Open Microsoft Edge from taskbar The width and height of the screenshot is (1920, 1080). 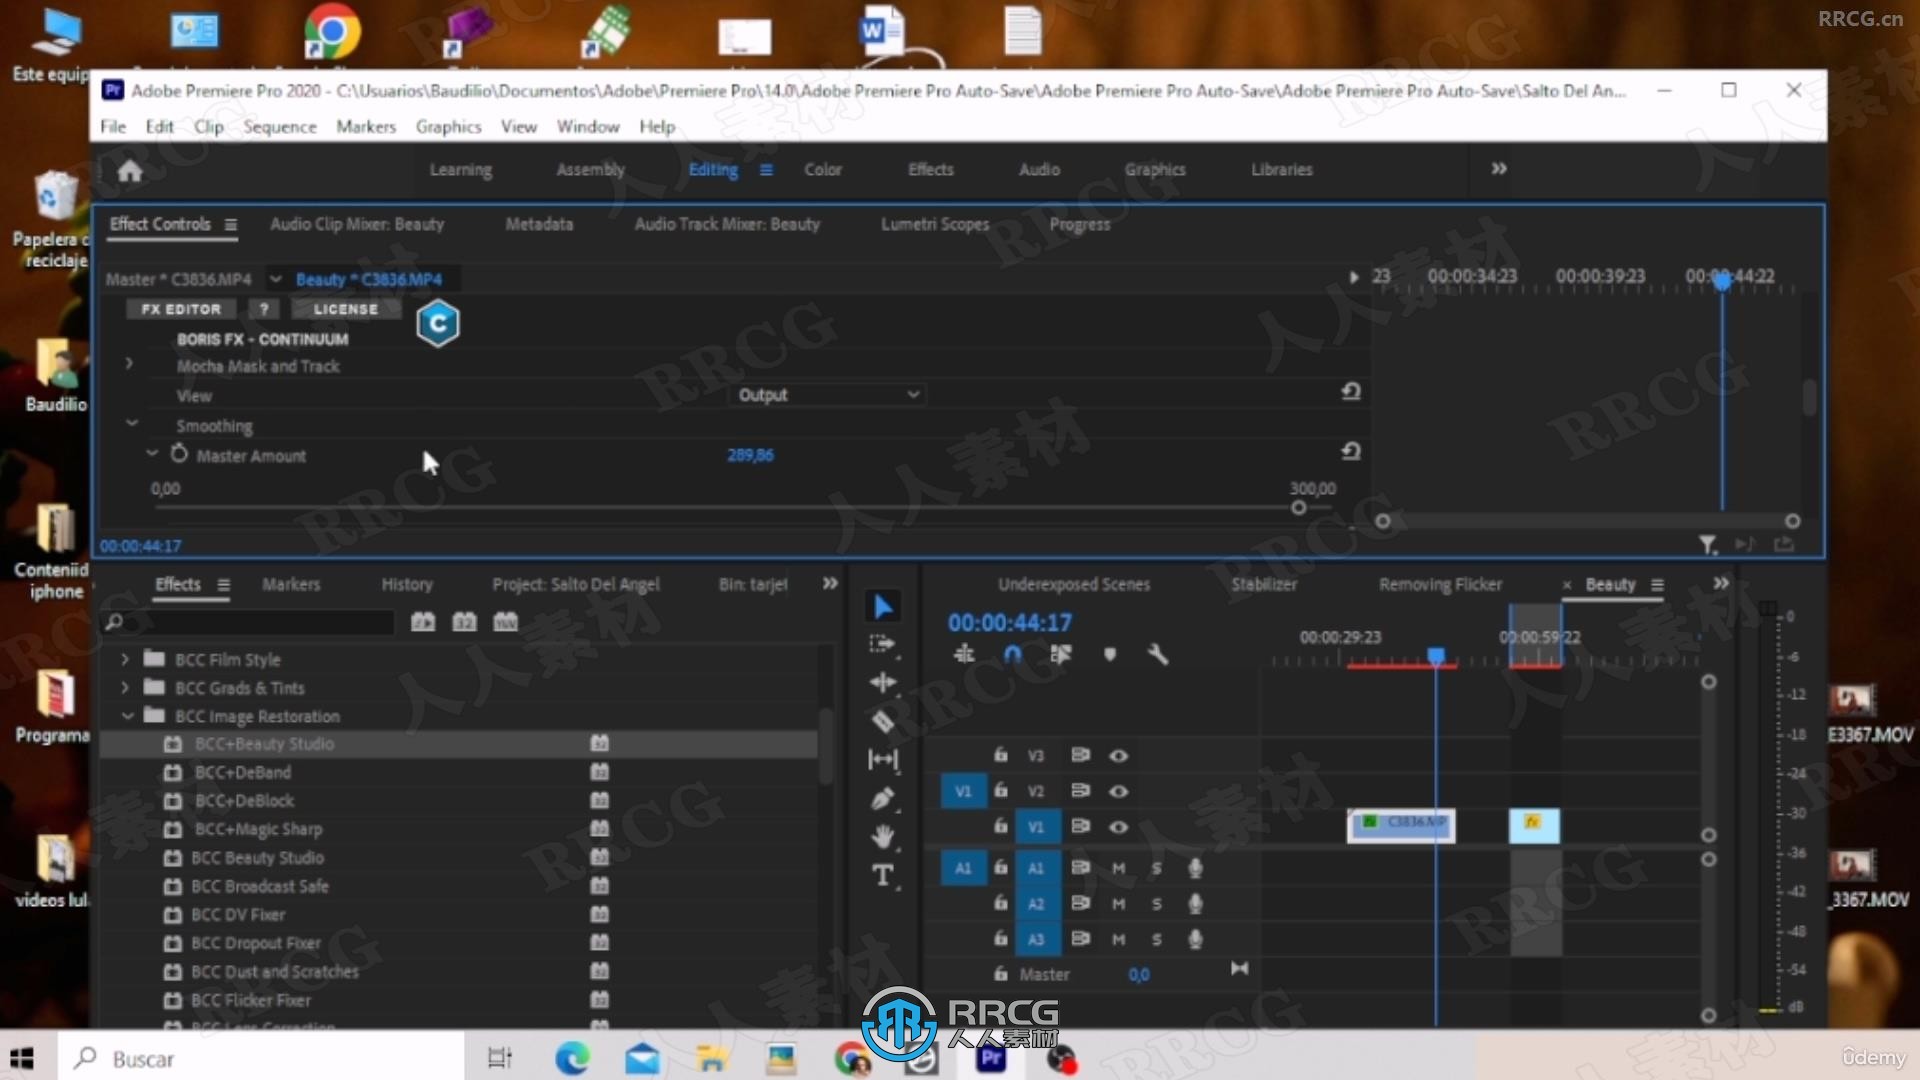pyautogui.click(x=573, y=1058)
